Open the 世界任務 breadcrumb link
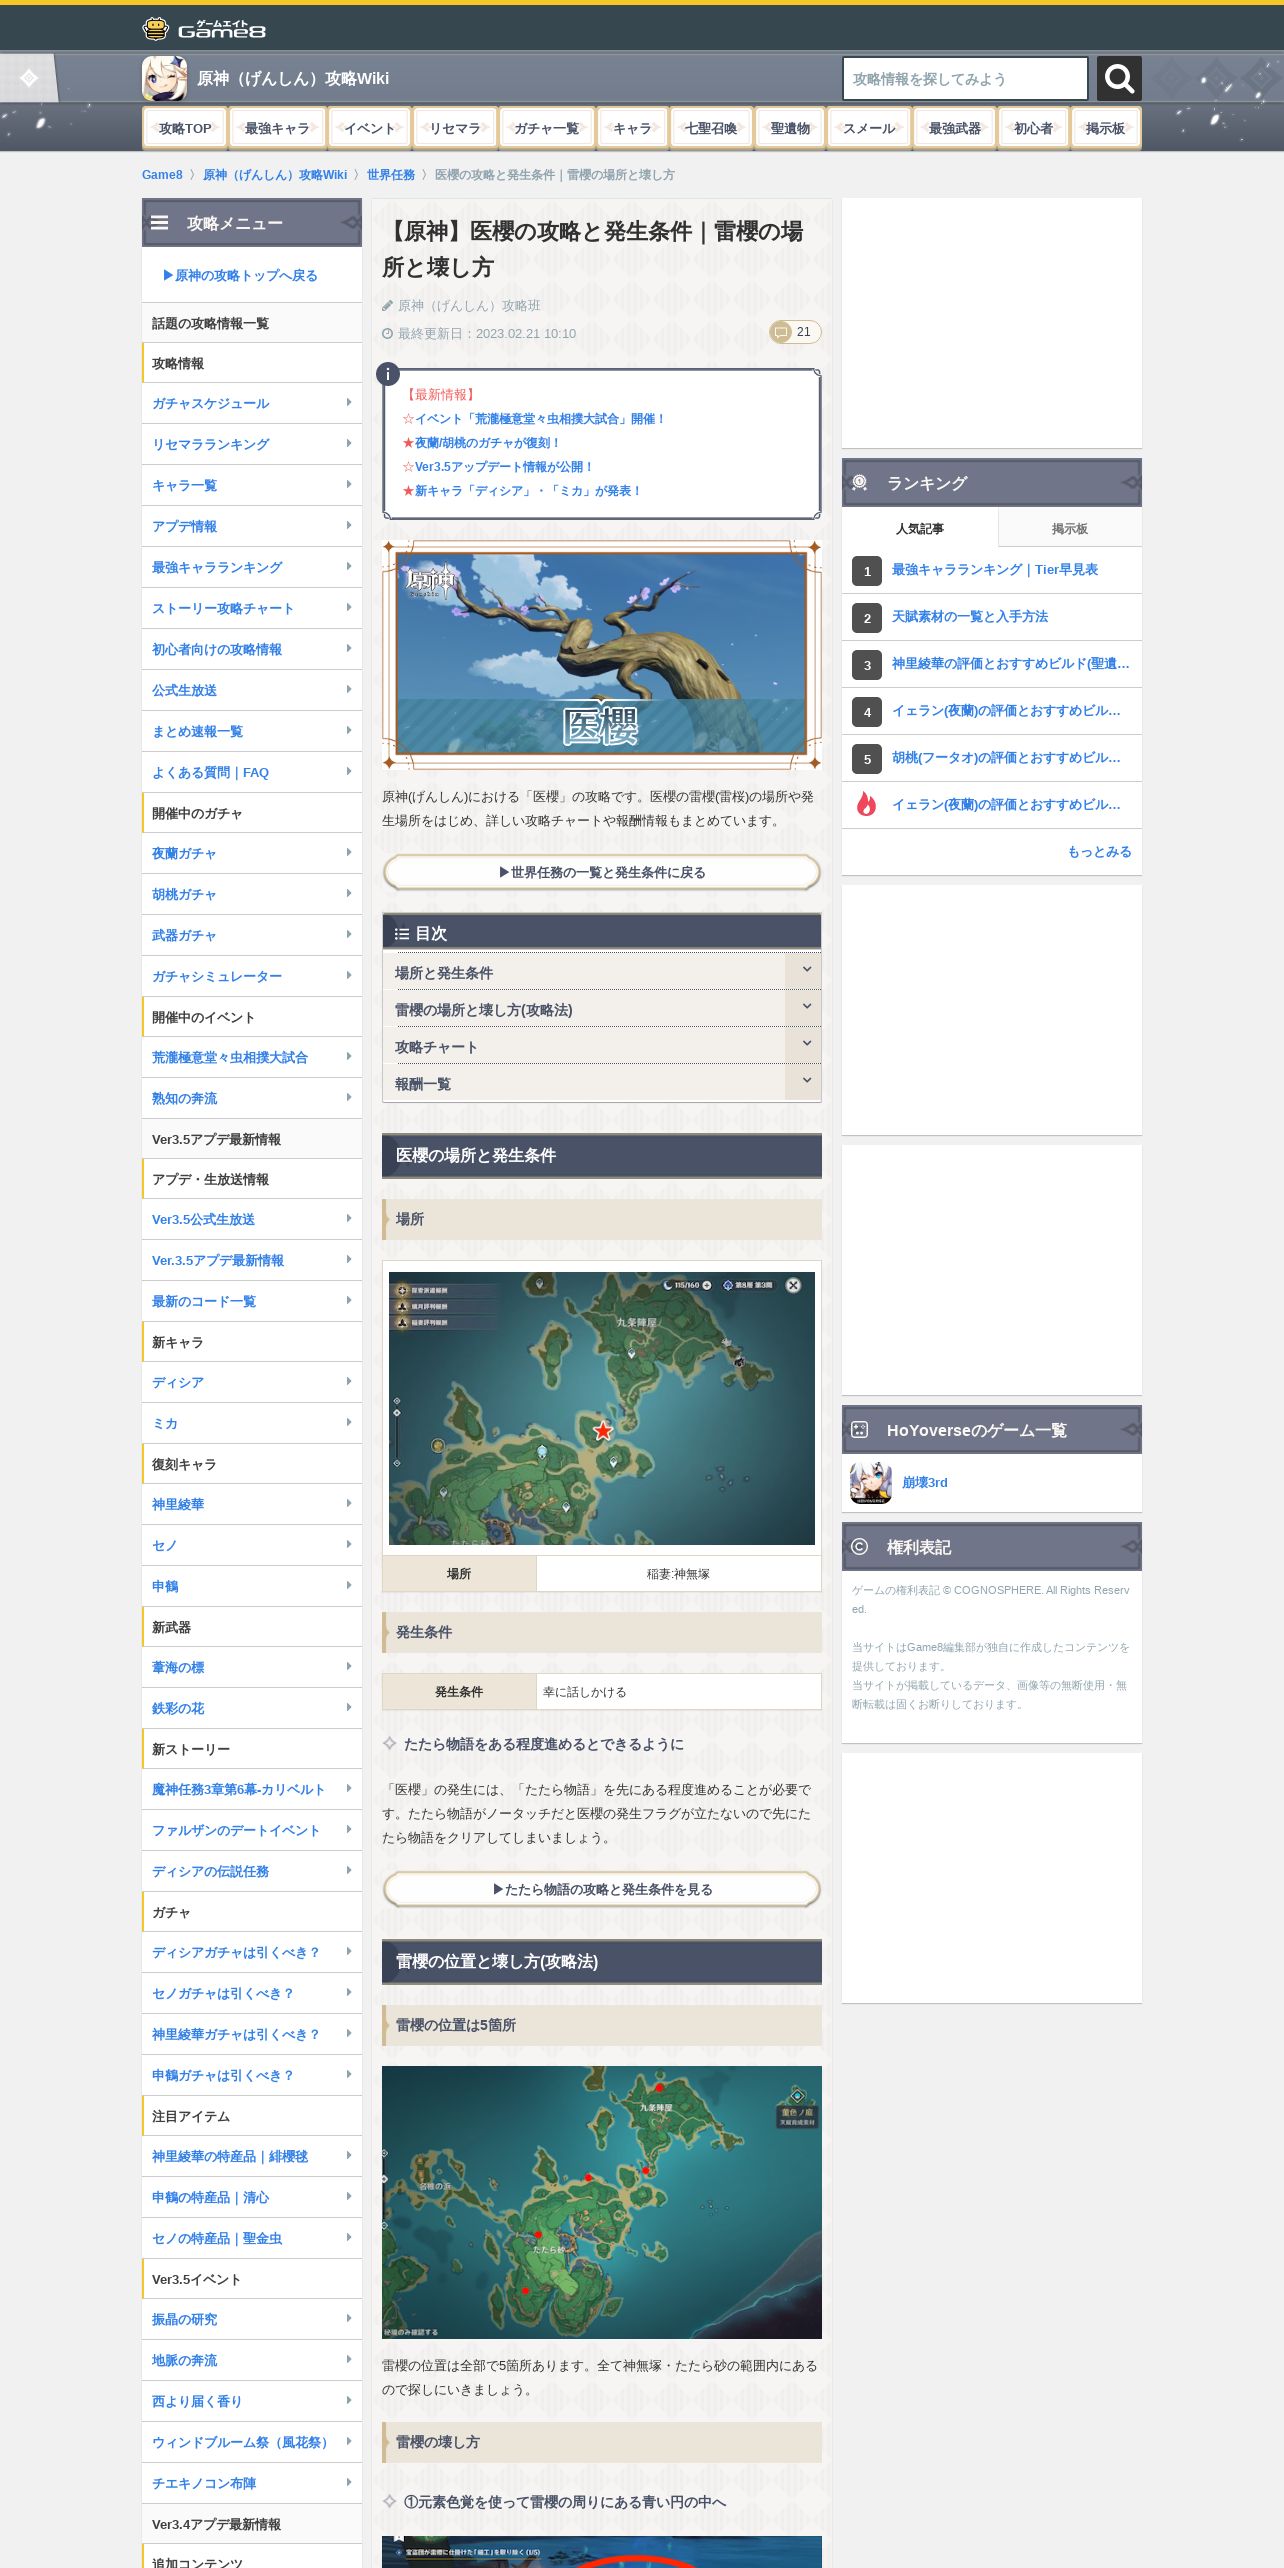This screenshot has width=1284, height=2568. coord(391,175)
